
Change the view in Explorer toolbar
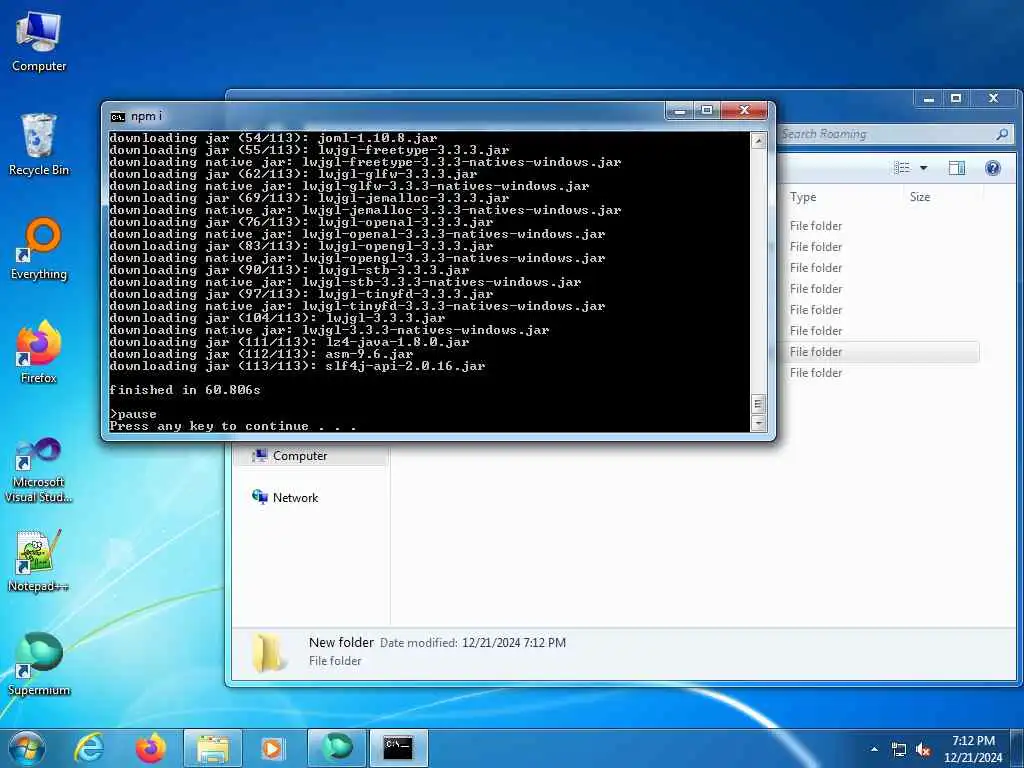coord(902,168)
